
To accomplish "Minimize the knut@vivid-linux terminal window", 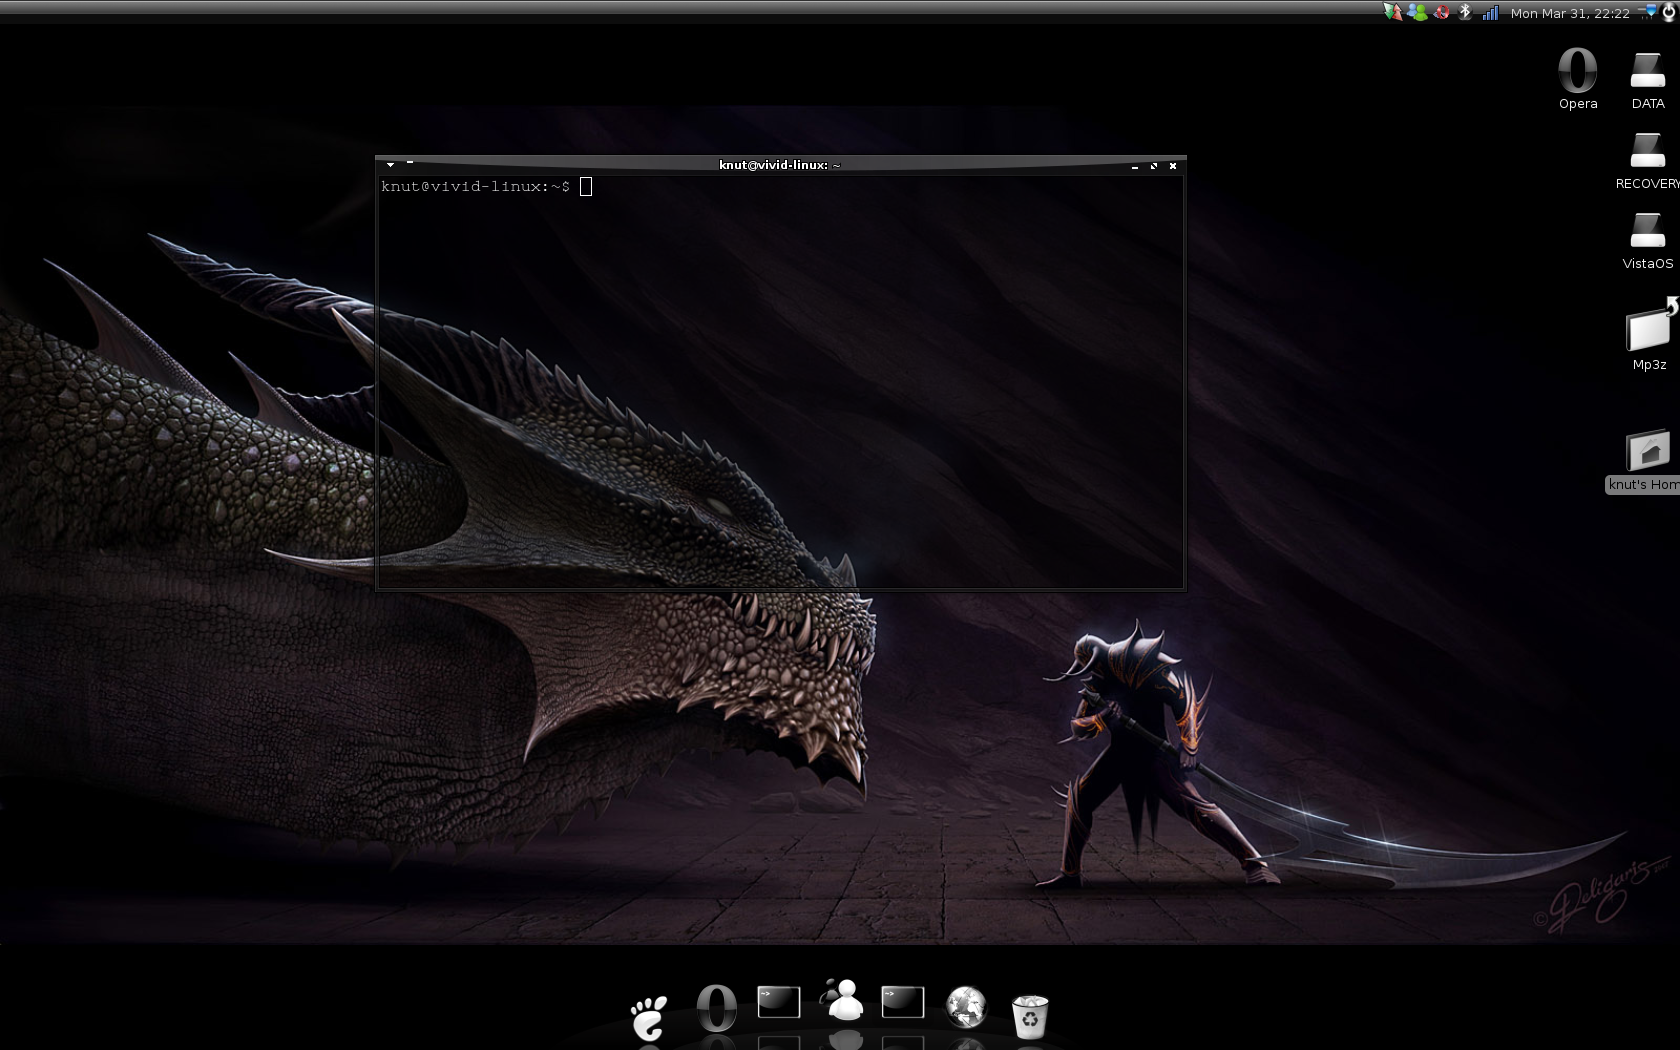I will click(x=1134, y=166).
